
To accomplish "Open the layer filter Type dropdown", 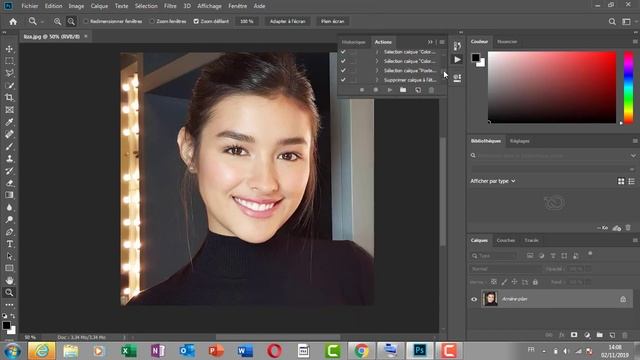I will click(493, 256).
